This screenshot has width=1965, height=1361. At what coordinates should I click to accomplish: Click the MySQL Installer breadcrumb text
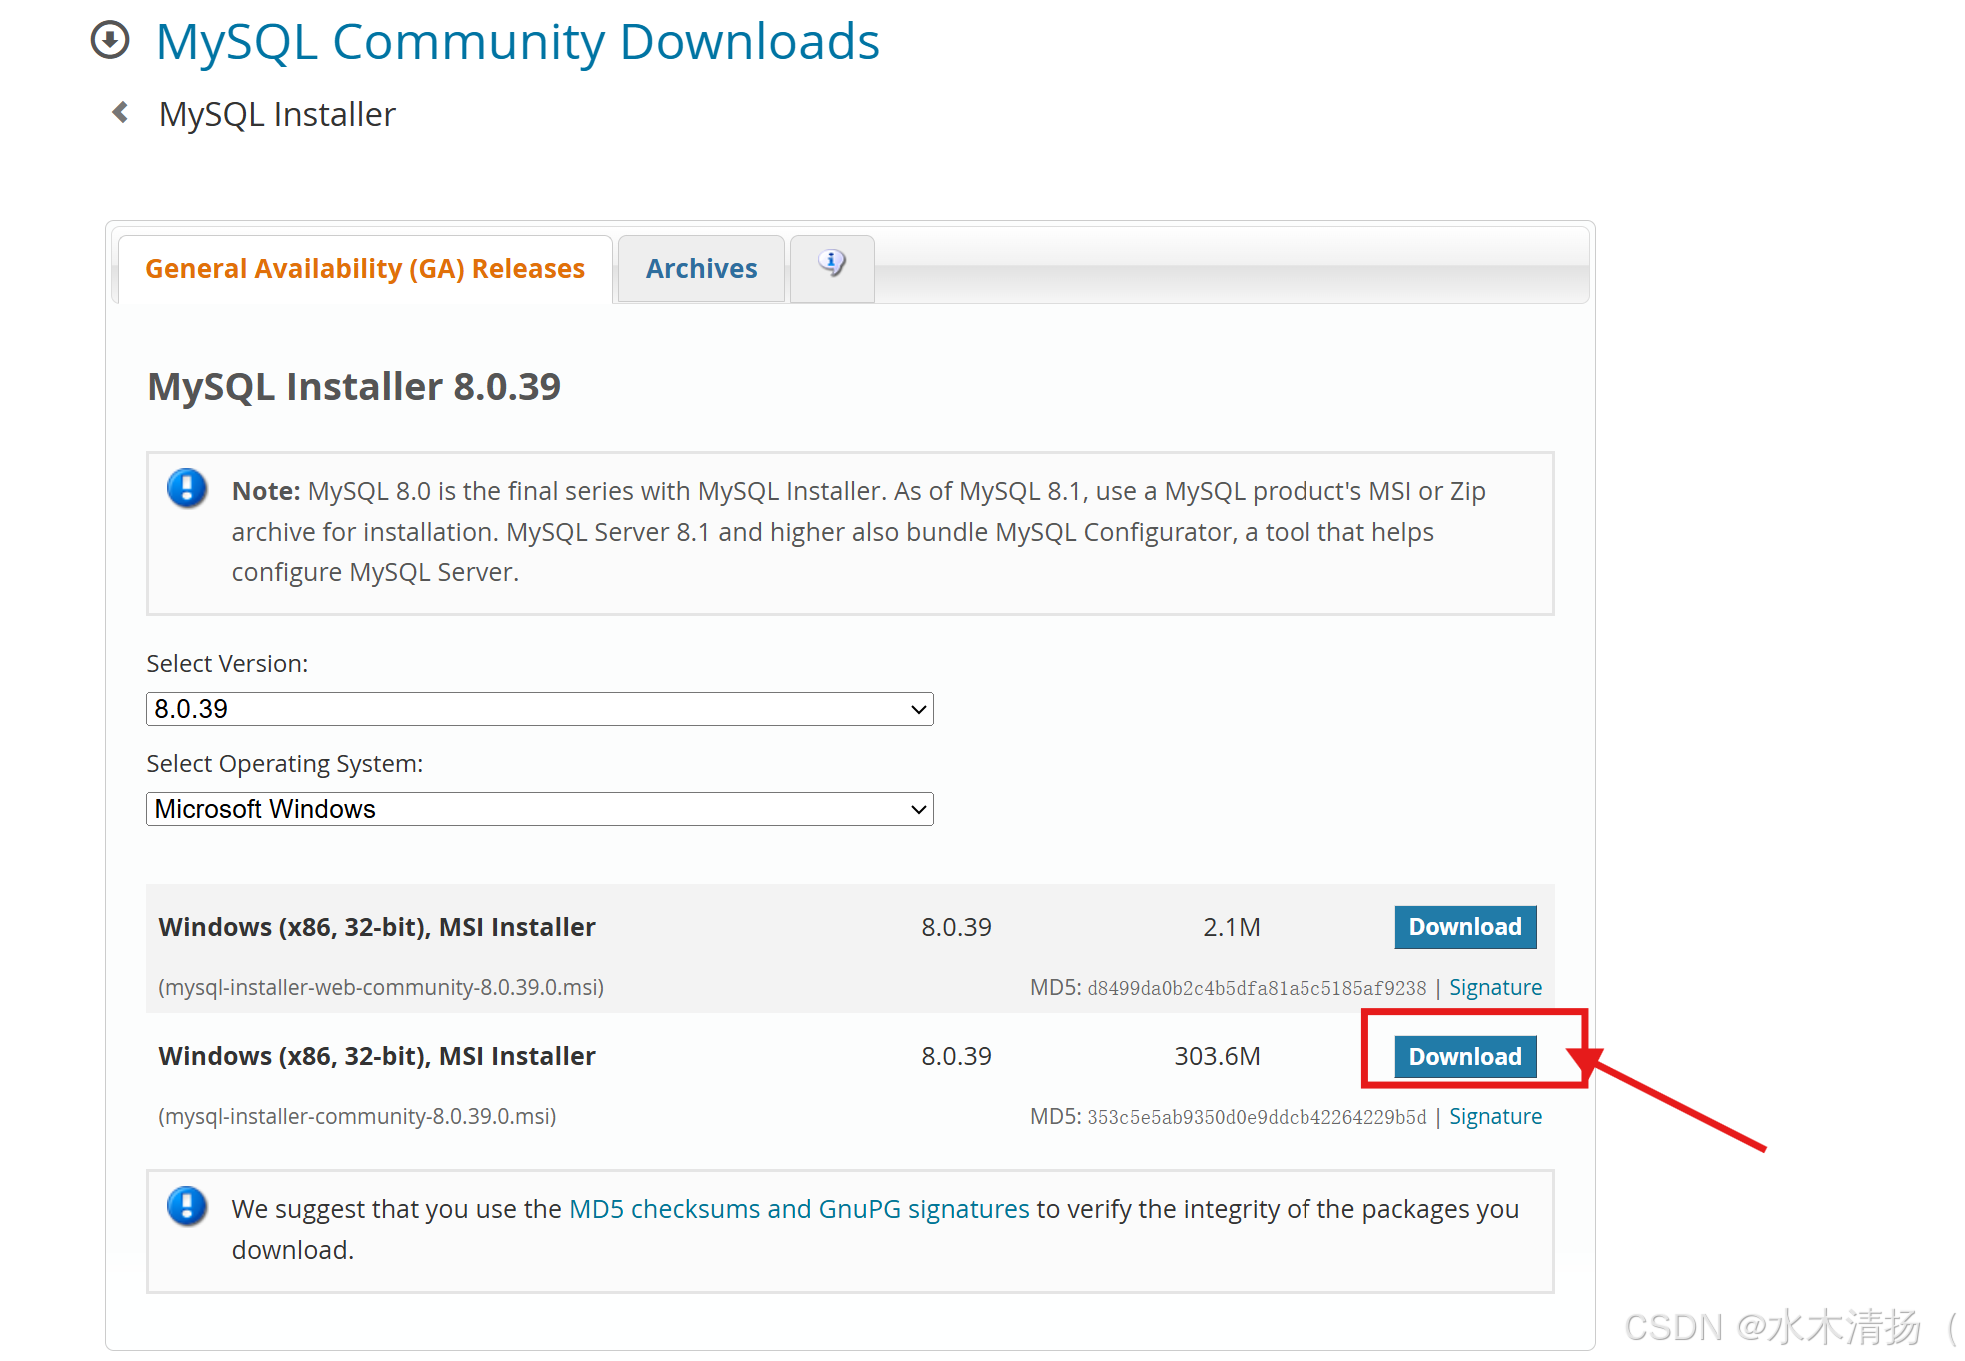tap(277, 115)
